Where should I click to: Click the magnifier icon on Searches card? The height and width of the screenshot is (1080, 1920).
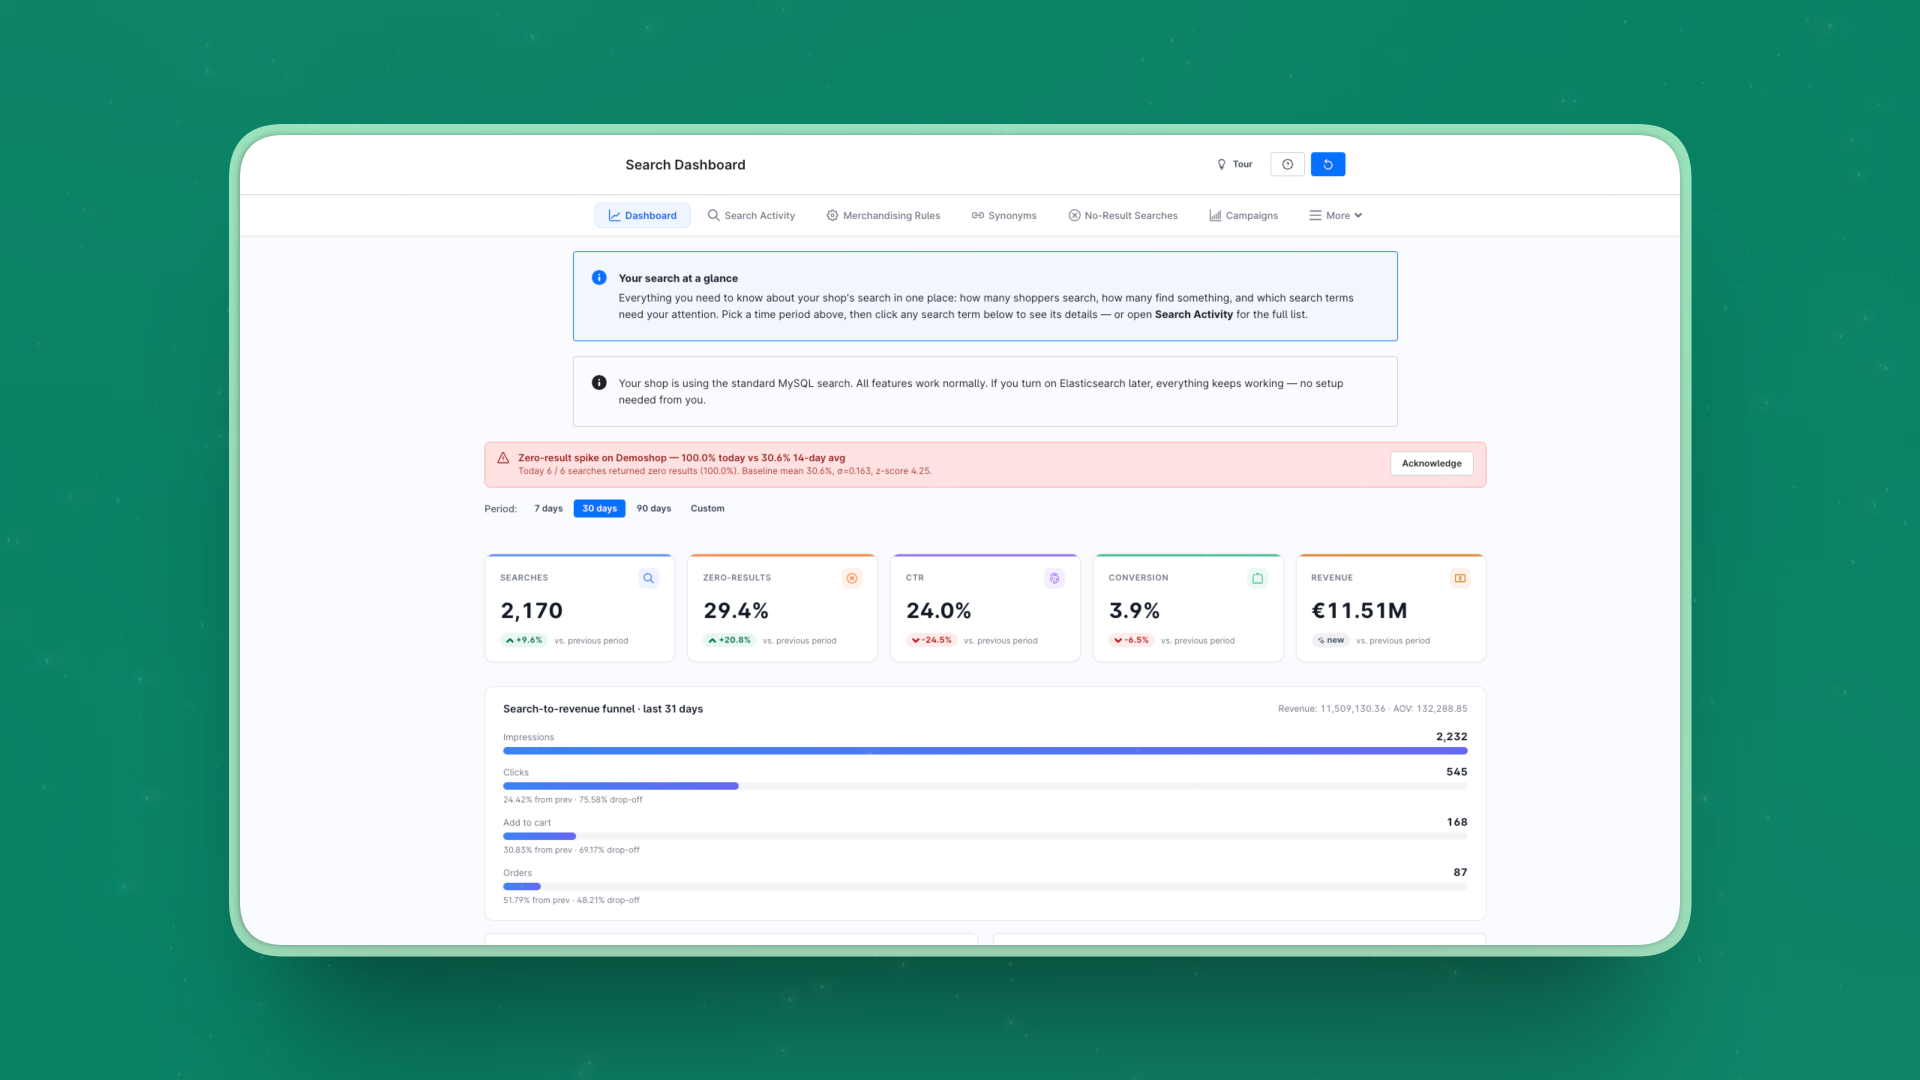648,578
